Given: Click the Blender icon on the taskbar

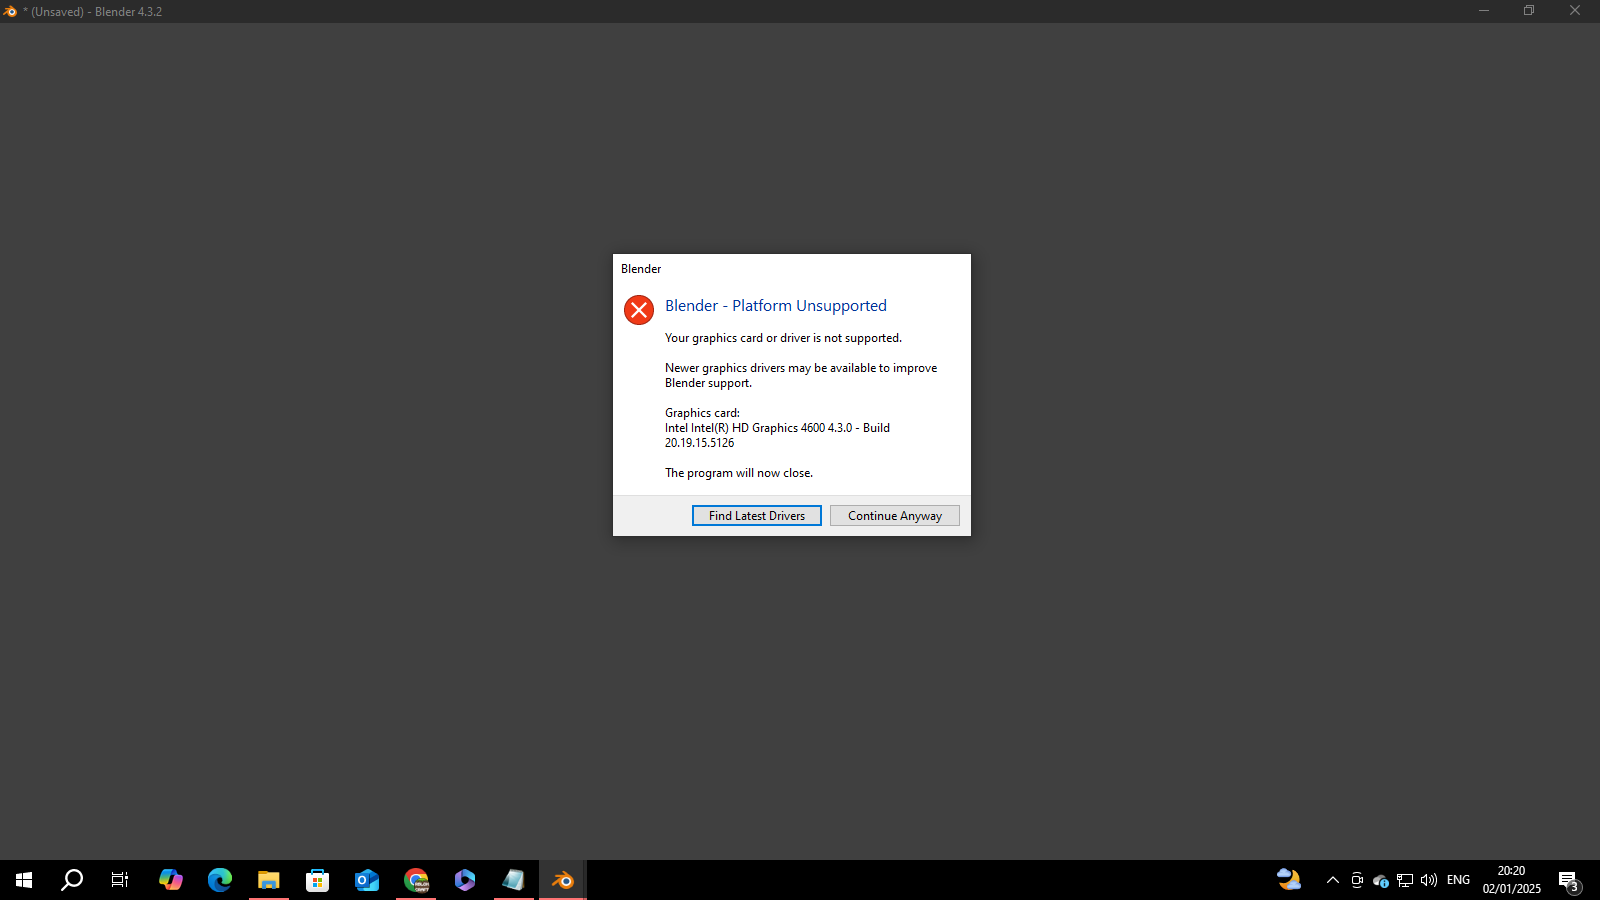Looking at the screenshot, I should tap(563, 880).
